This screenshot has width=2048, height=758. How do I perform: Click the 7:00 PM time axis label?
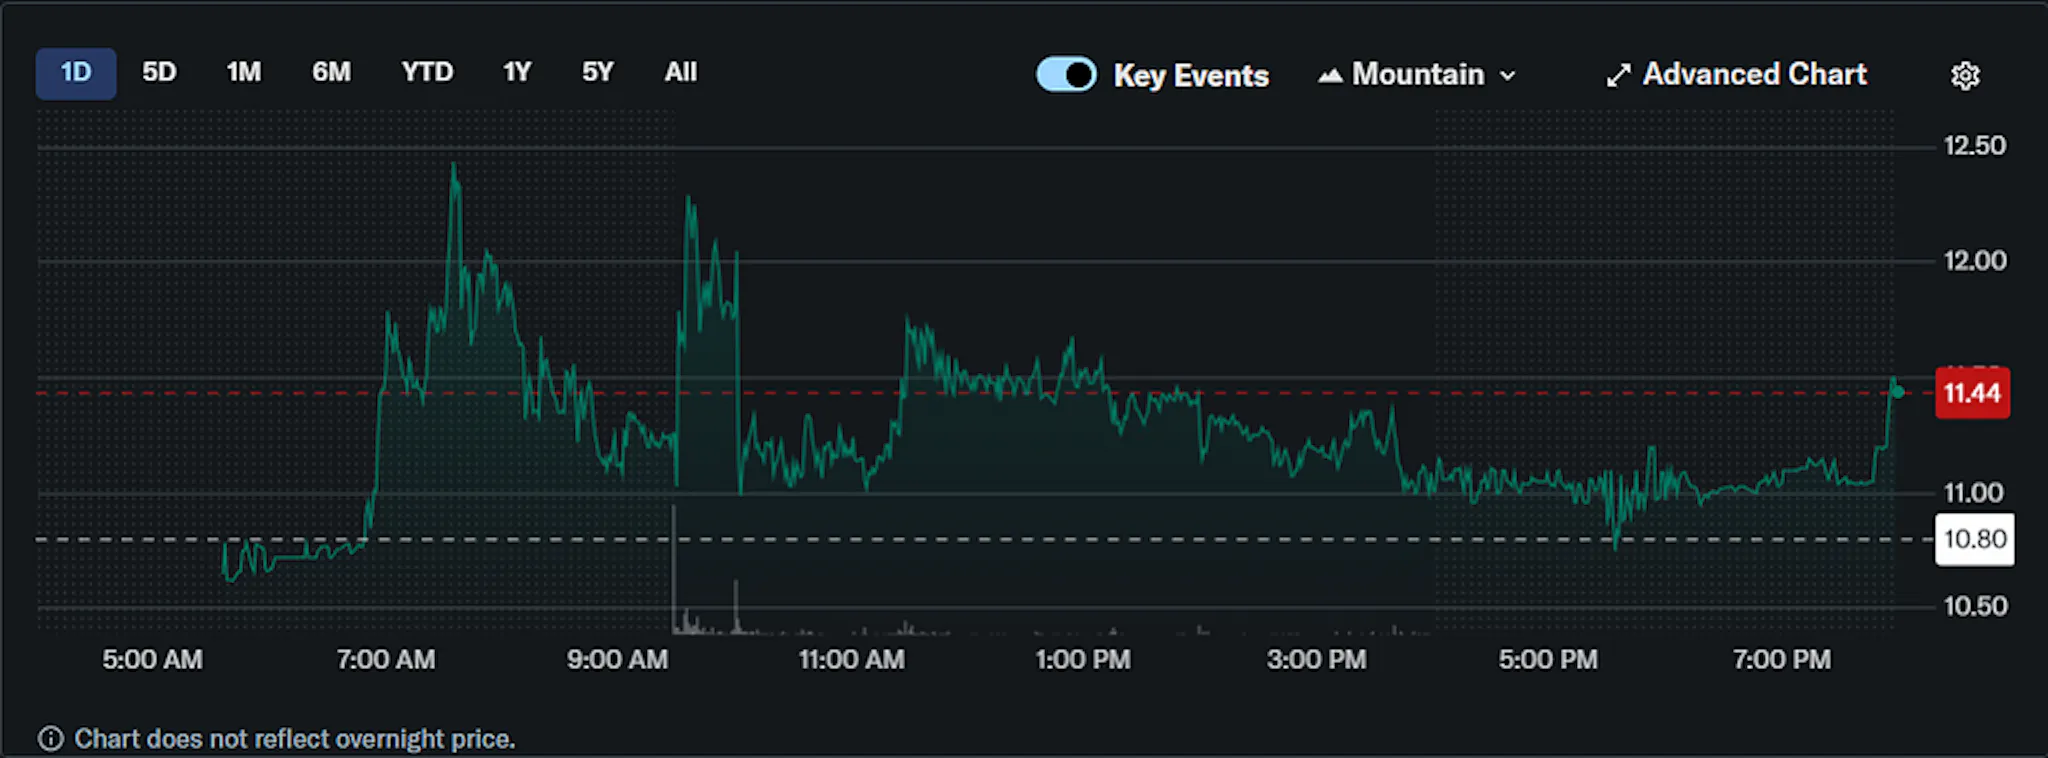[x=1782, y=660]
